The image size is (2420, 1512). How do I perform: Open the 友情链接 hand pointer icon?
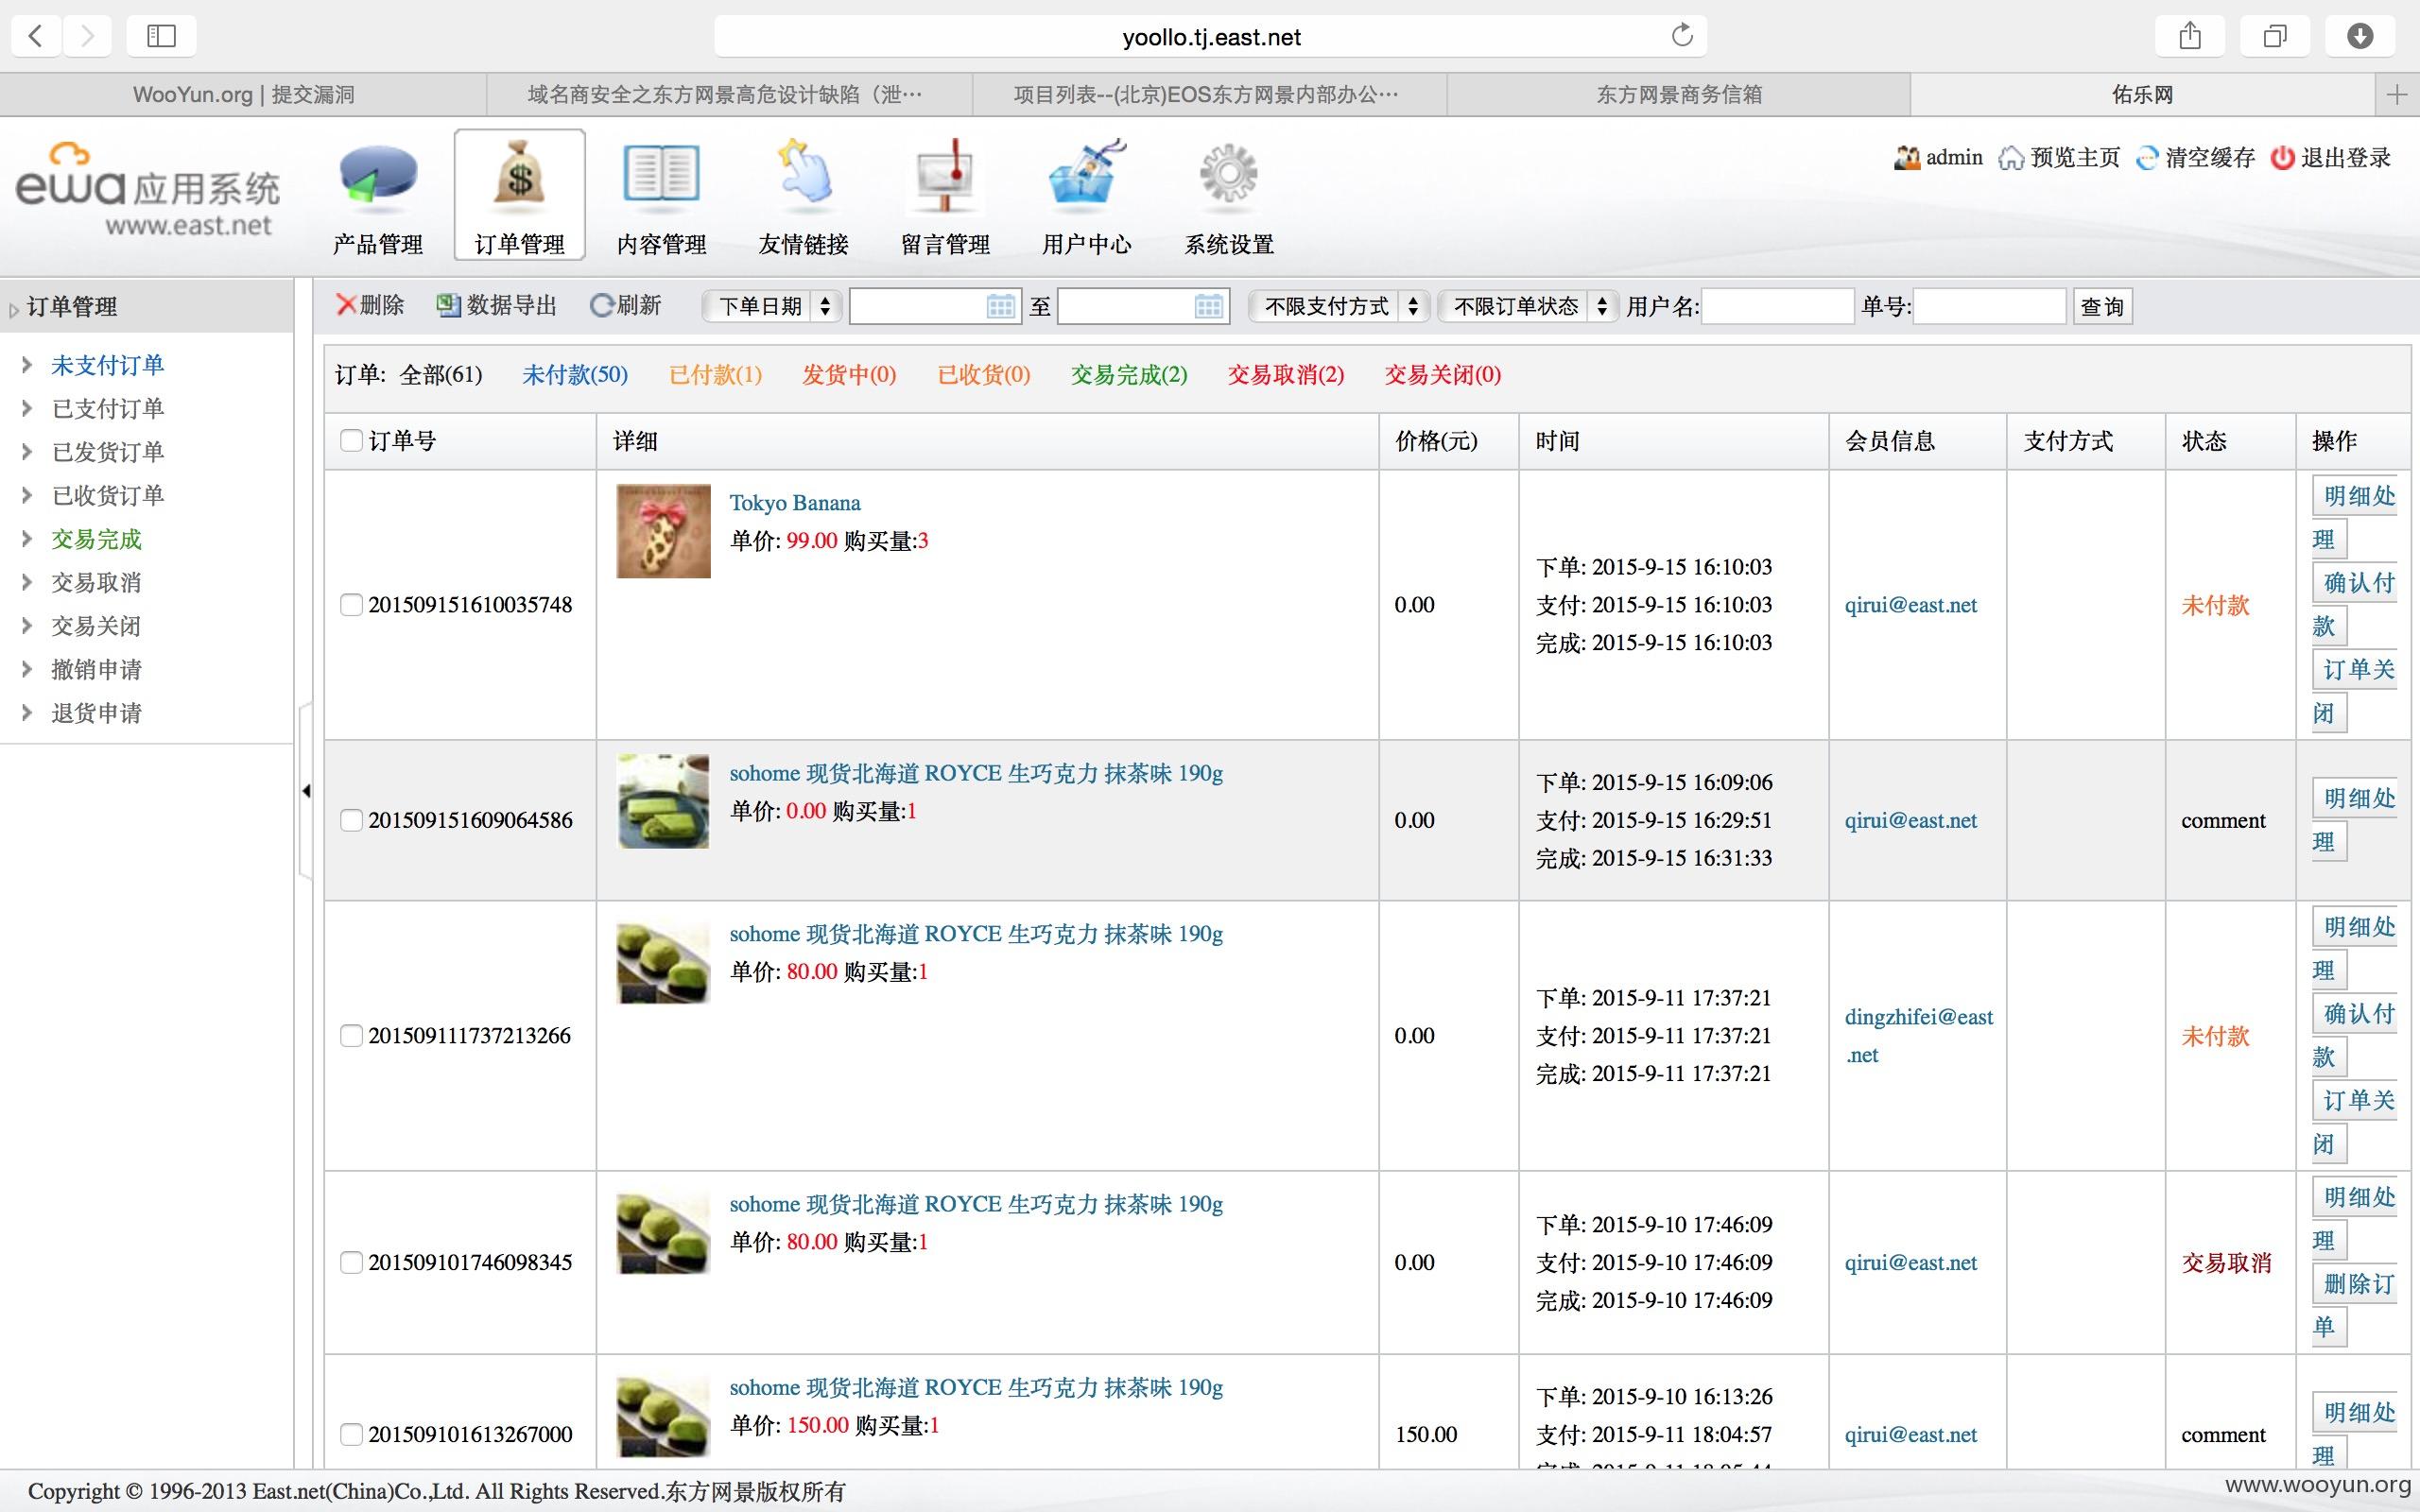pyautogui.click(x=804, y=172)
